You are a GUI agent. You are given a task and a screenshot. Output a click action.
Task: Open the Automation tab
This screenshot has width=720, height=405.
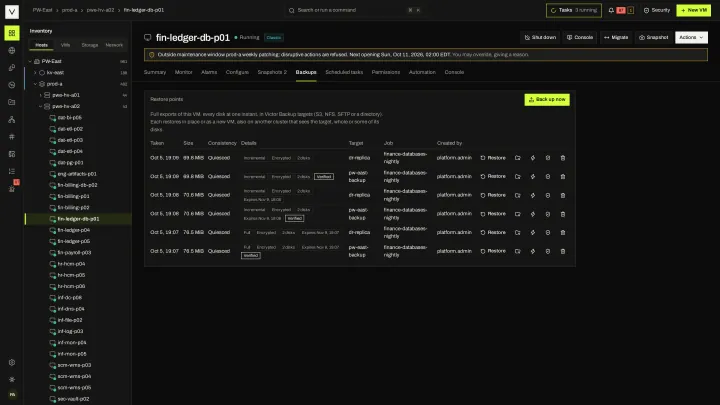pyautogui.click(x=422, y=72)
